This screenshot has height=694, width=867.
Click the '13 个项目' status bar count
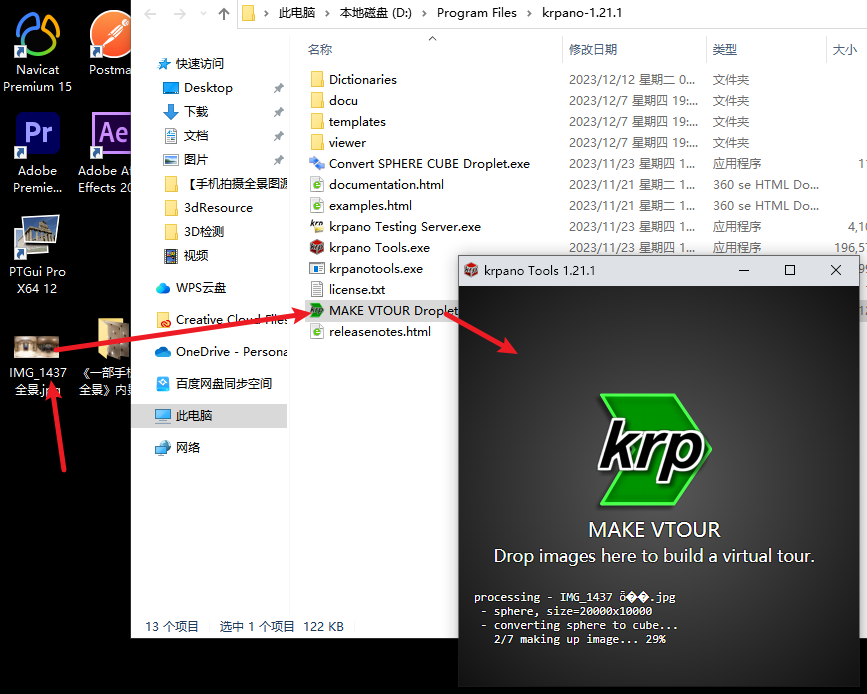pyautogui.click(x=171, y=627)
